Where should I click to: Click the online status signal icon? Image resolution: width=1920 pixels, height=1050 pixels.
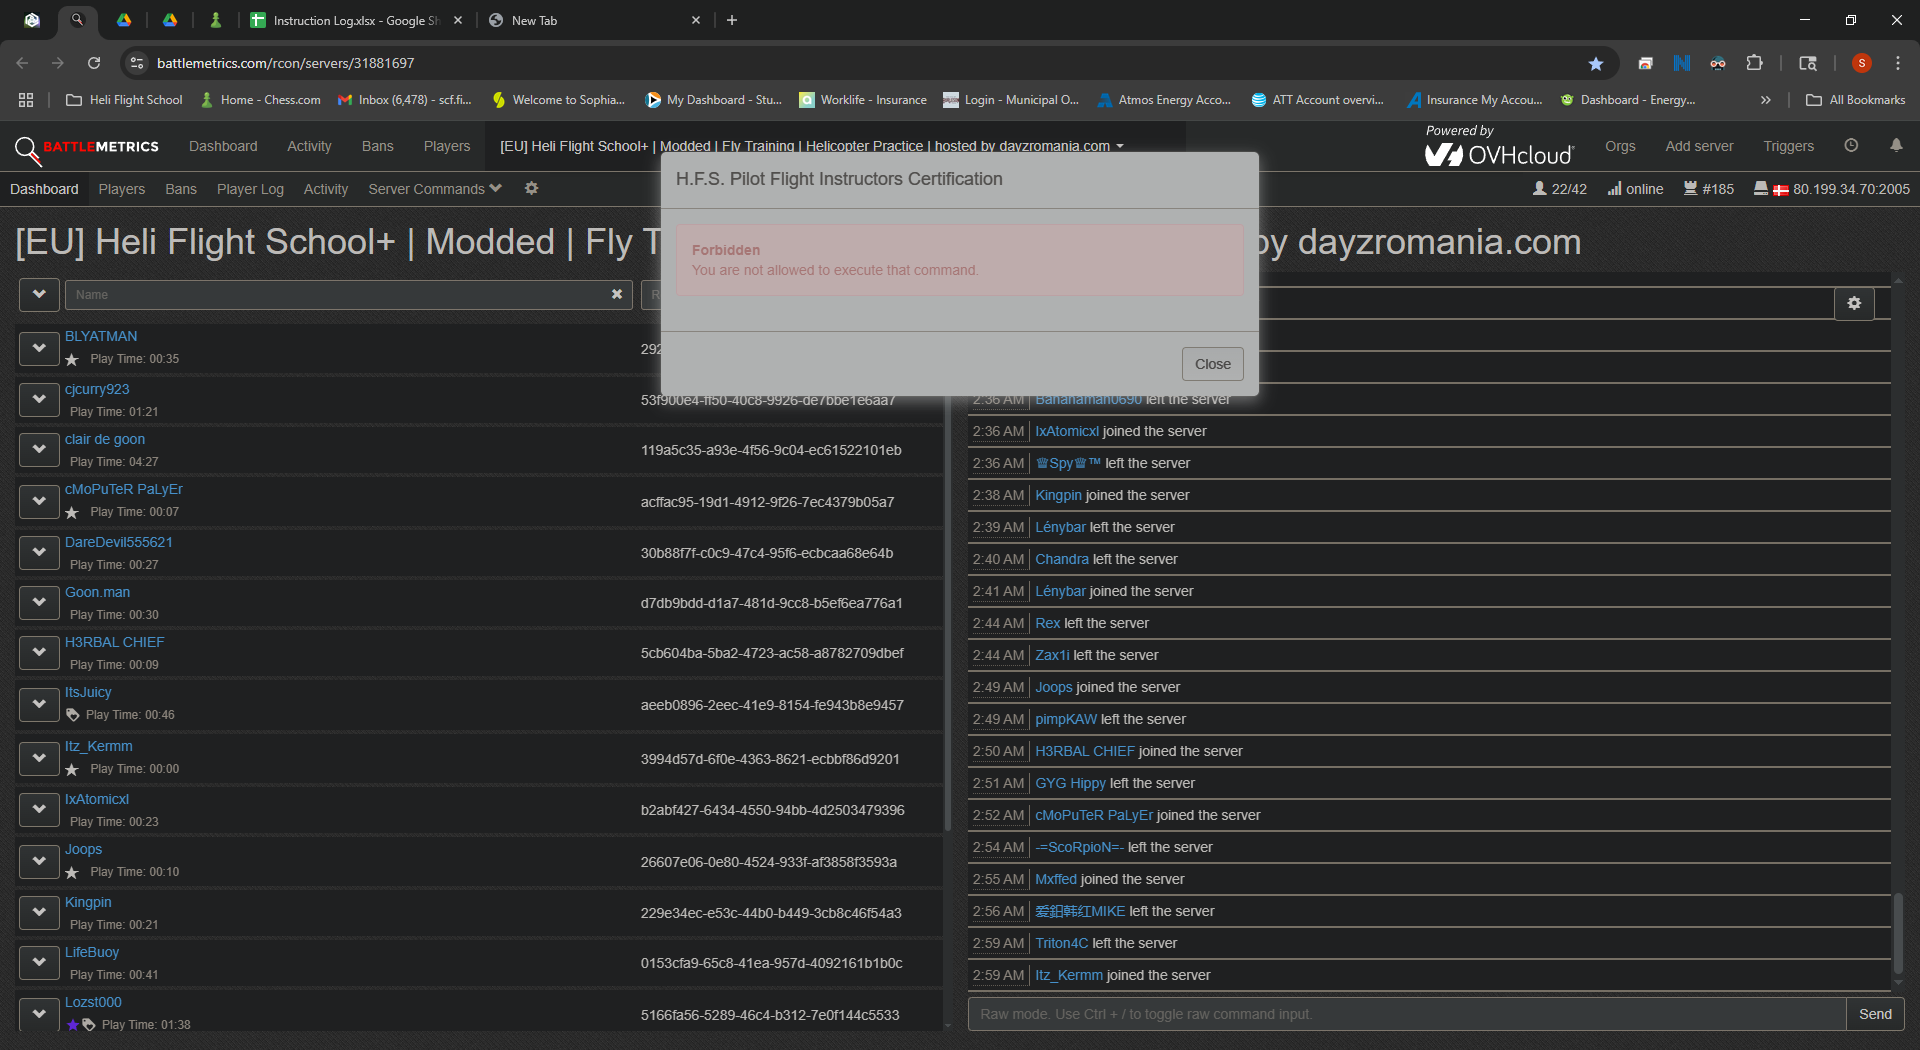[x=1614, y=188]
